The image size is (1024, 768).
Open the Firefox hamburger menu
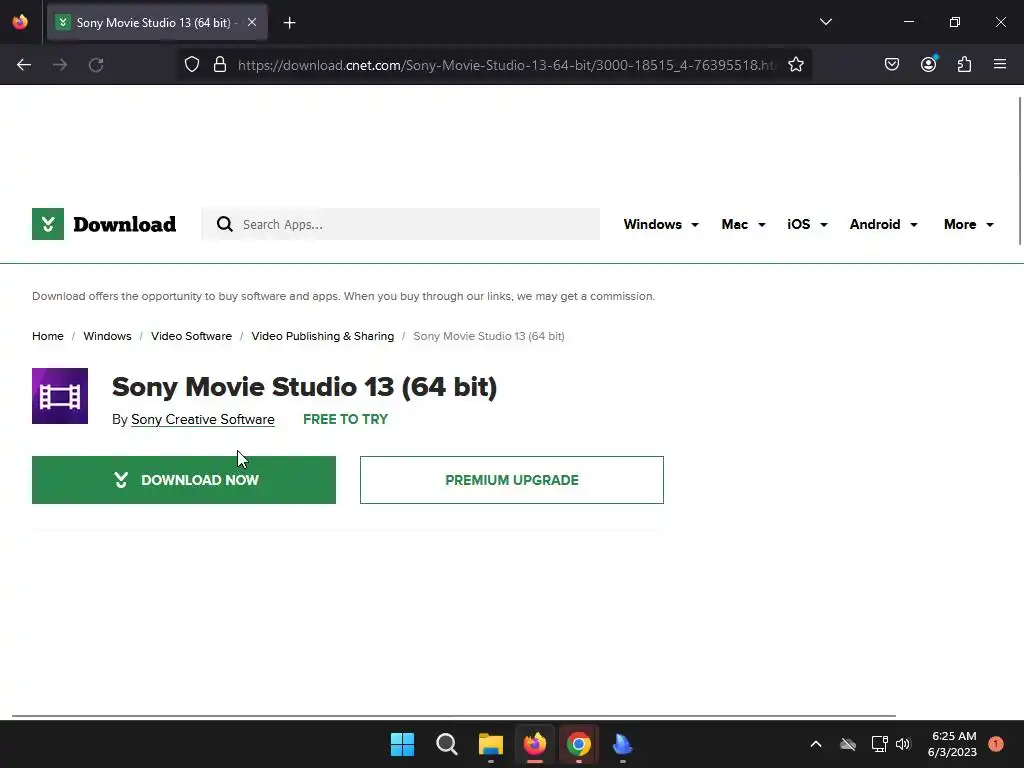coord(1000,64)
